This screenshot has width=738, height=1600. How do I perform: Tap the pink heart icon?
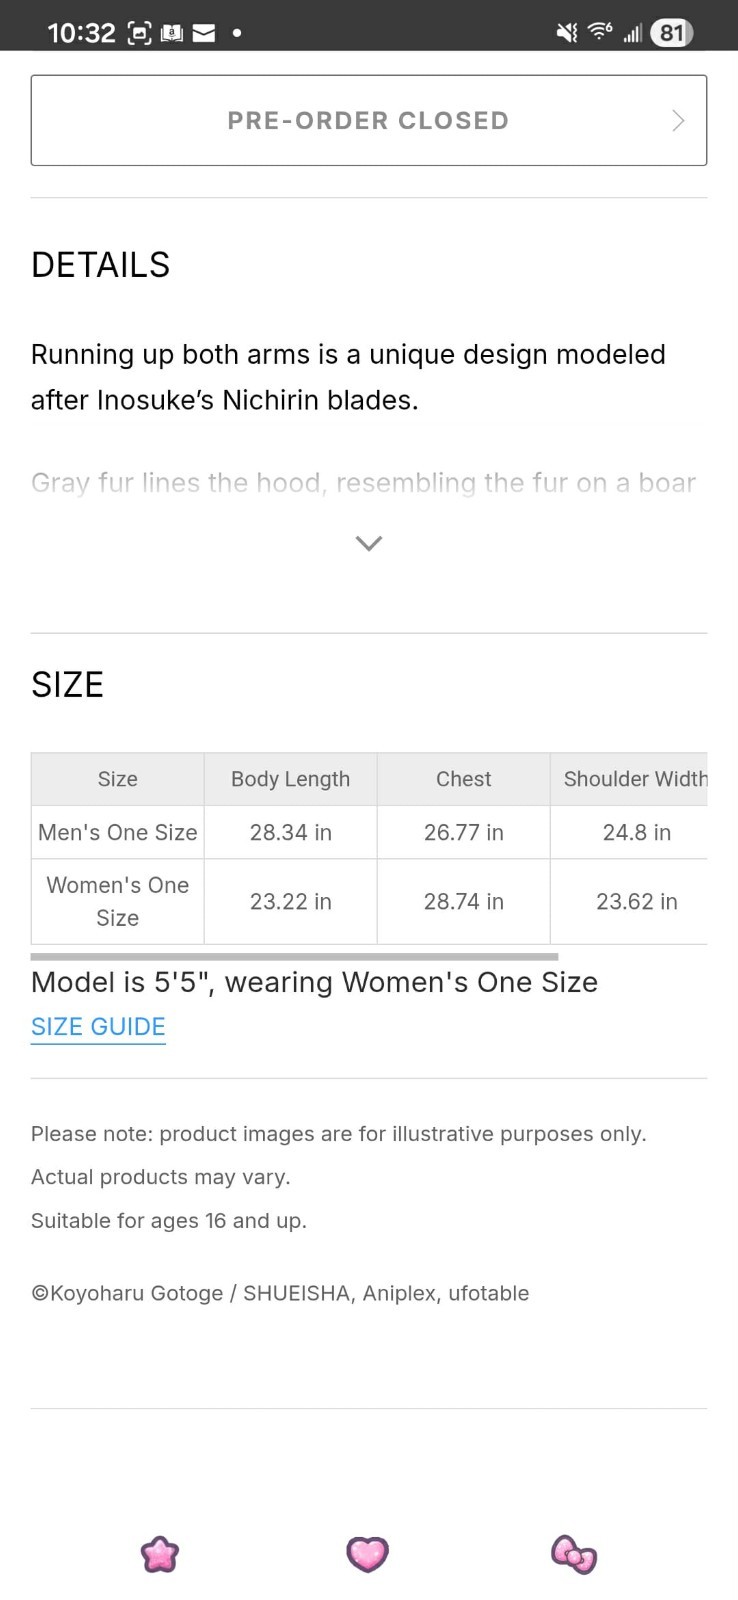(x=367, y=1554)
